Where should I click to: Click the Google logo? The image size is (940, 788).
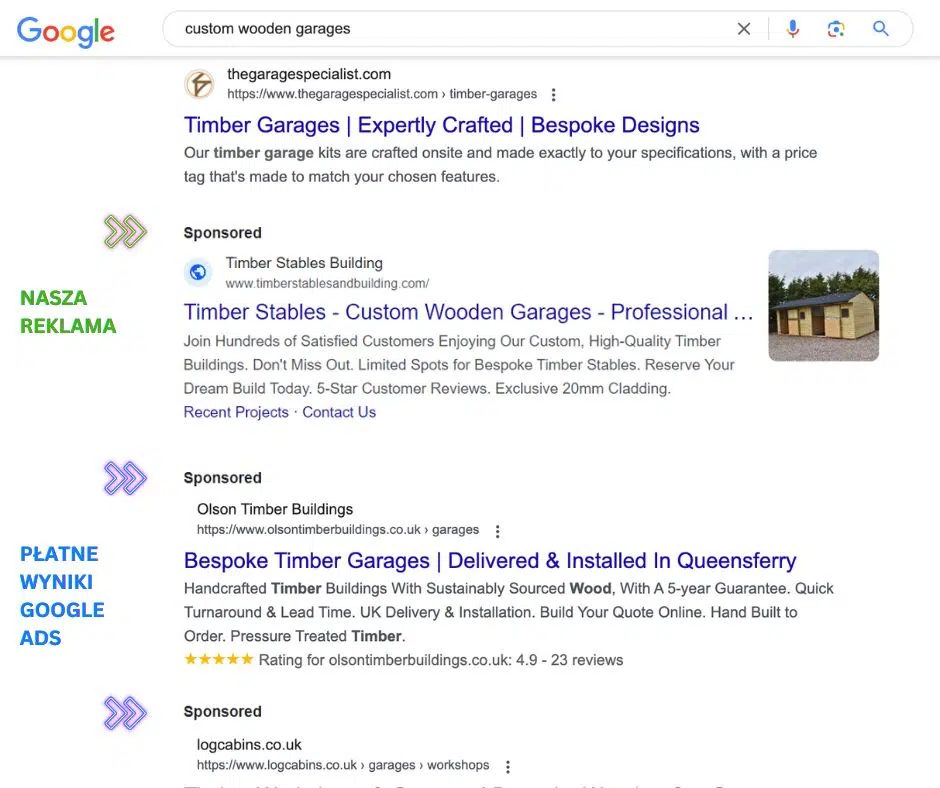click(66, 31)
